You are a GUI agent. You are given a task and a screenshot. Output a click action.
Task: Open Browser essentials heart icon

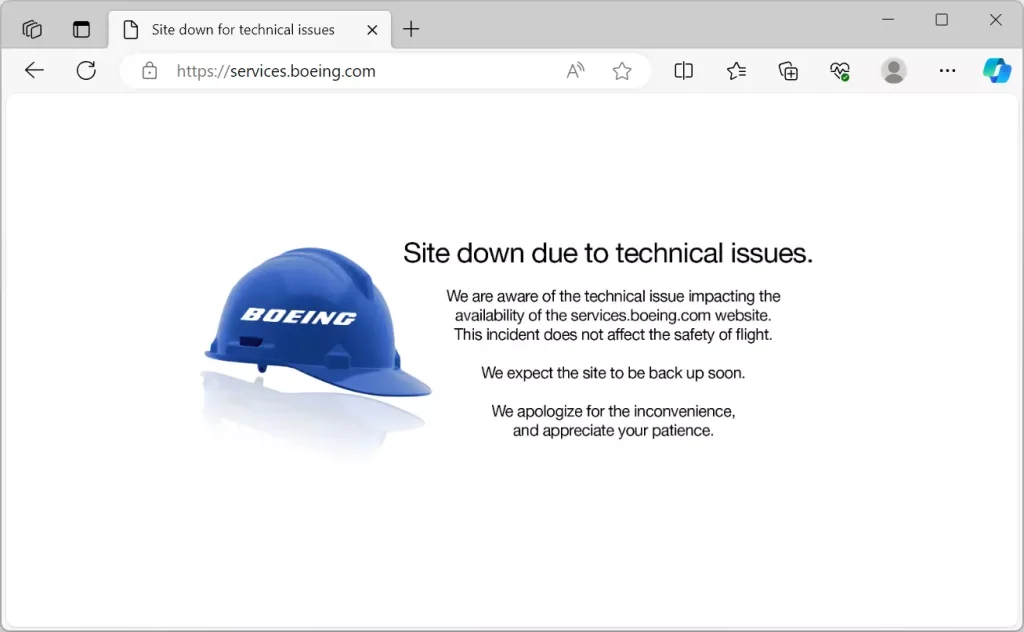point(840,71)
